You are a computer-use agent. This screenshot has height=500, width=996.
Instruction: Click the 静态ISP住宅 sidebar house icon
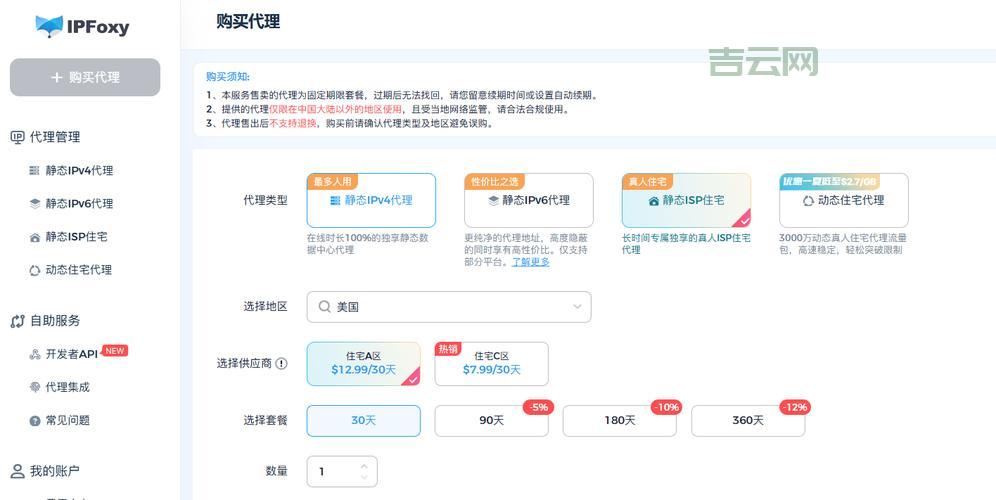point(34,237)
